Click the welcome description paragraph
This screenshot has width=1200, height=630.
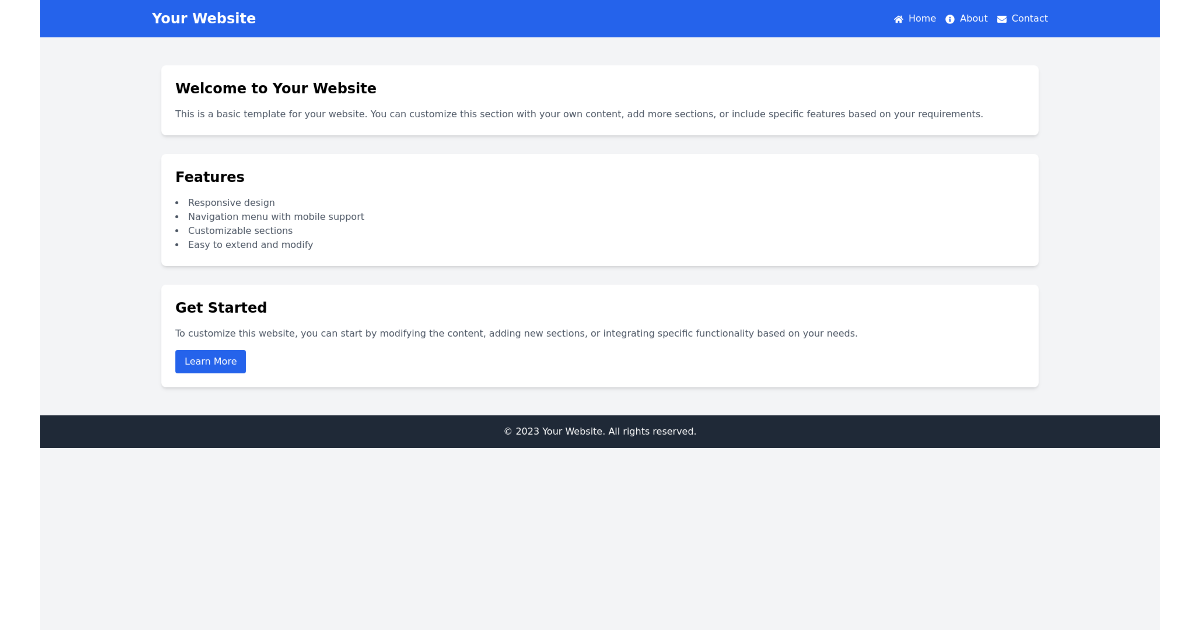(x=579, y=113)
